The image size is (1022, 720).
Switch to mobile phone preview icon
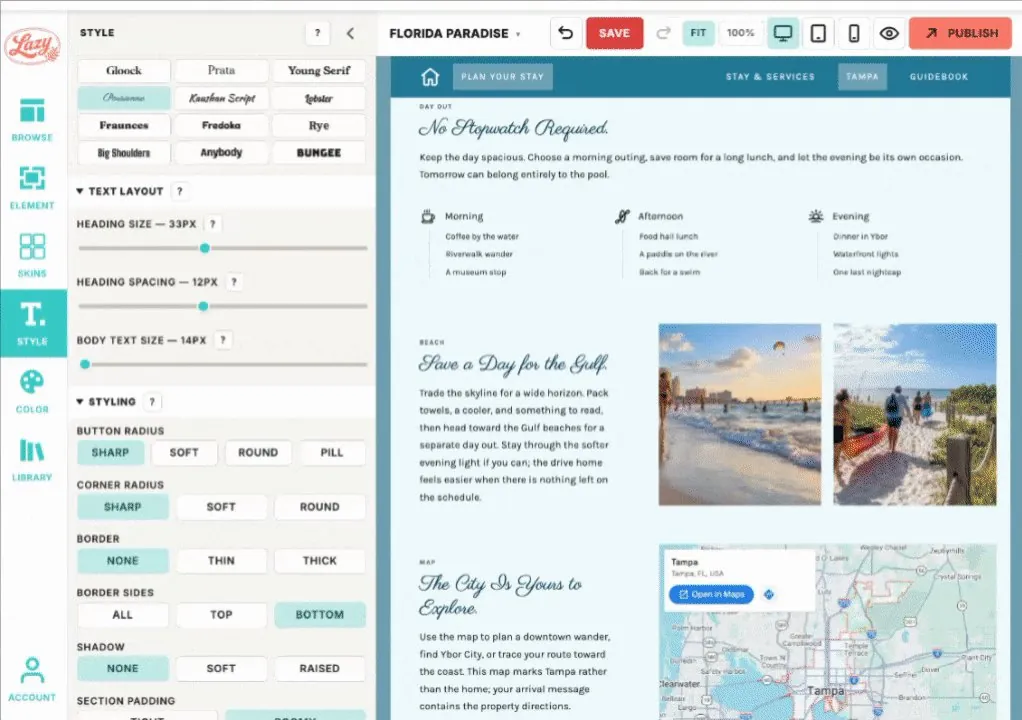[x=854, y=33]
